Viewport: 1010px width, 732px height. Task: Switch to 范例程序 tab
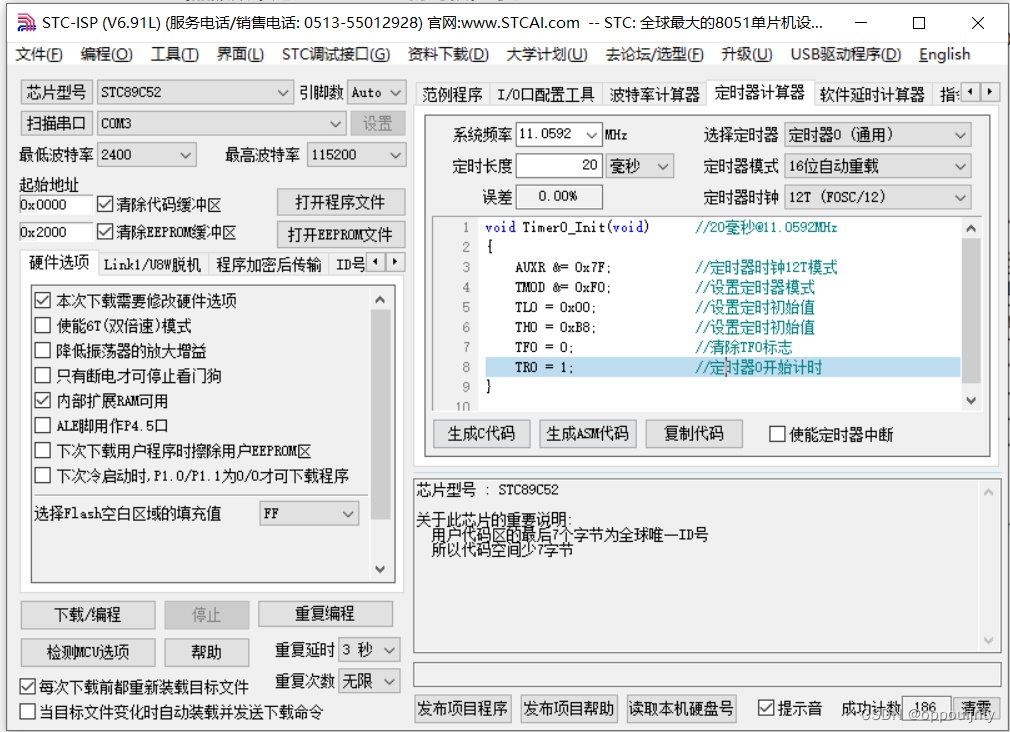coord(452,95)
